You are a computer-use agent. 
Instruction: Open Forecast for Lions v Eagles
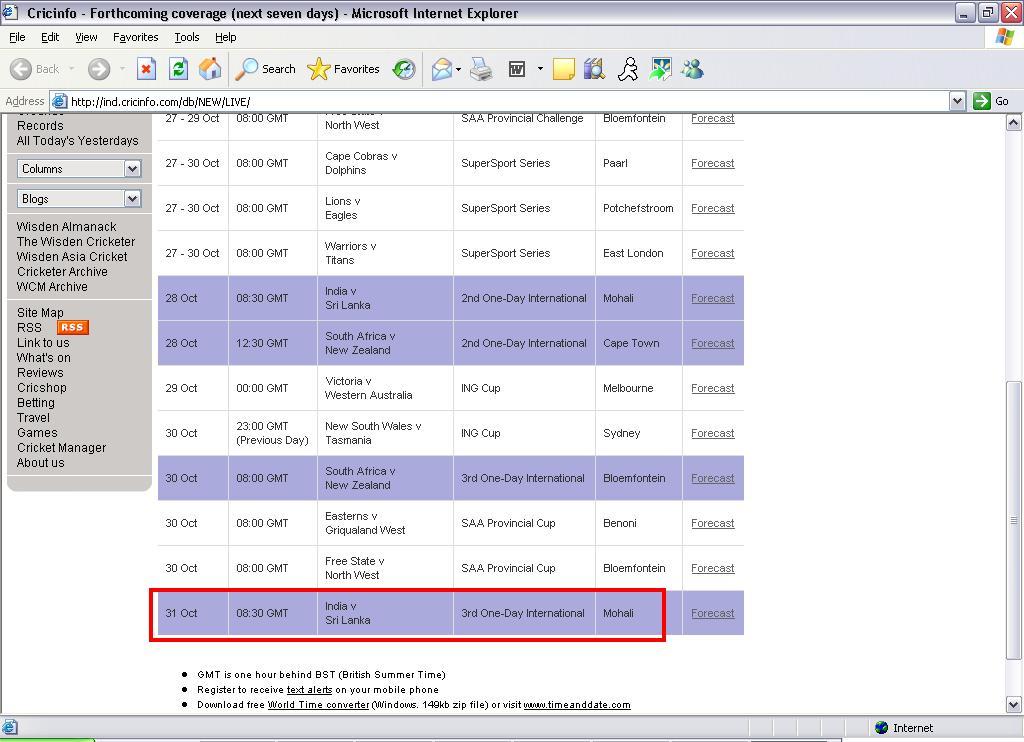(x=712, y=208)
